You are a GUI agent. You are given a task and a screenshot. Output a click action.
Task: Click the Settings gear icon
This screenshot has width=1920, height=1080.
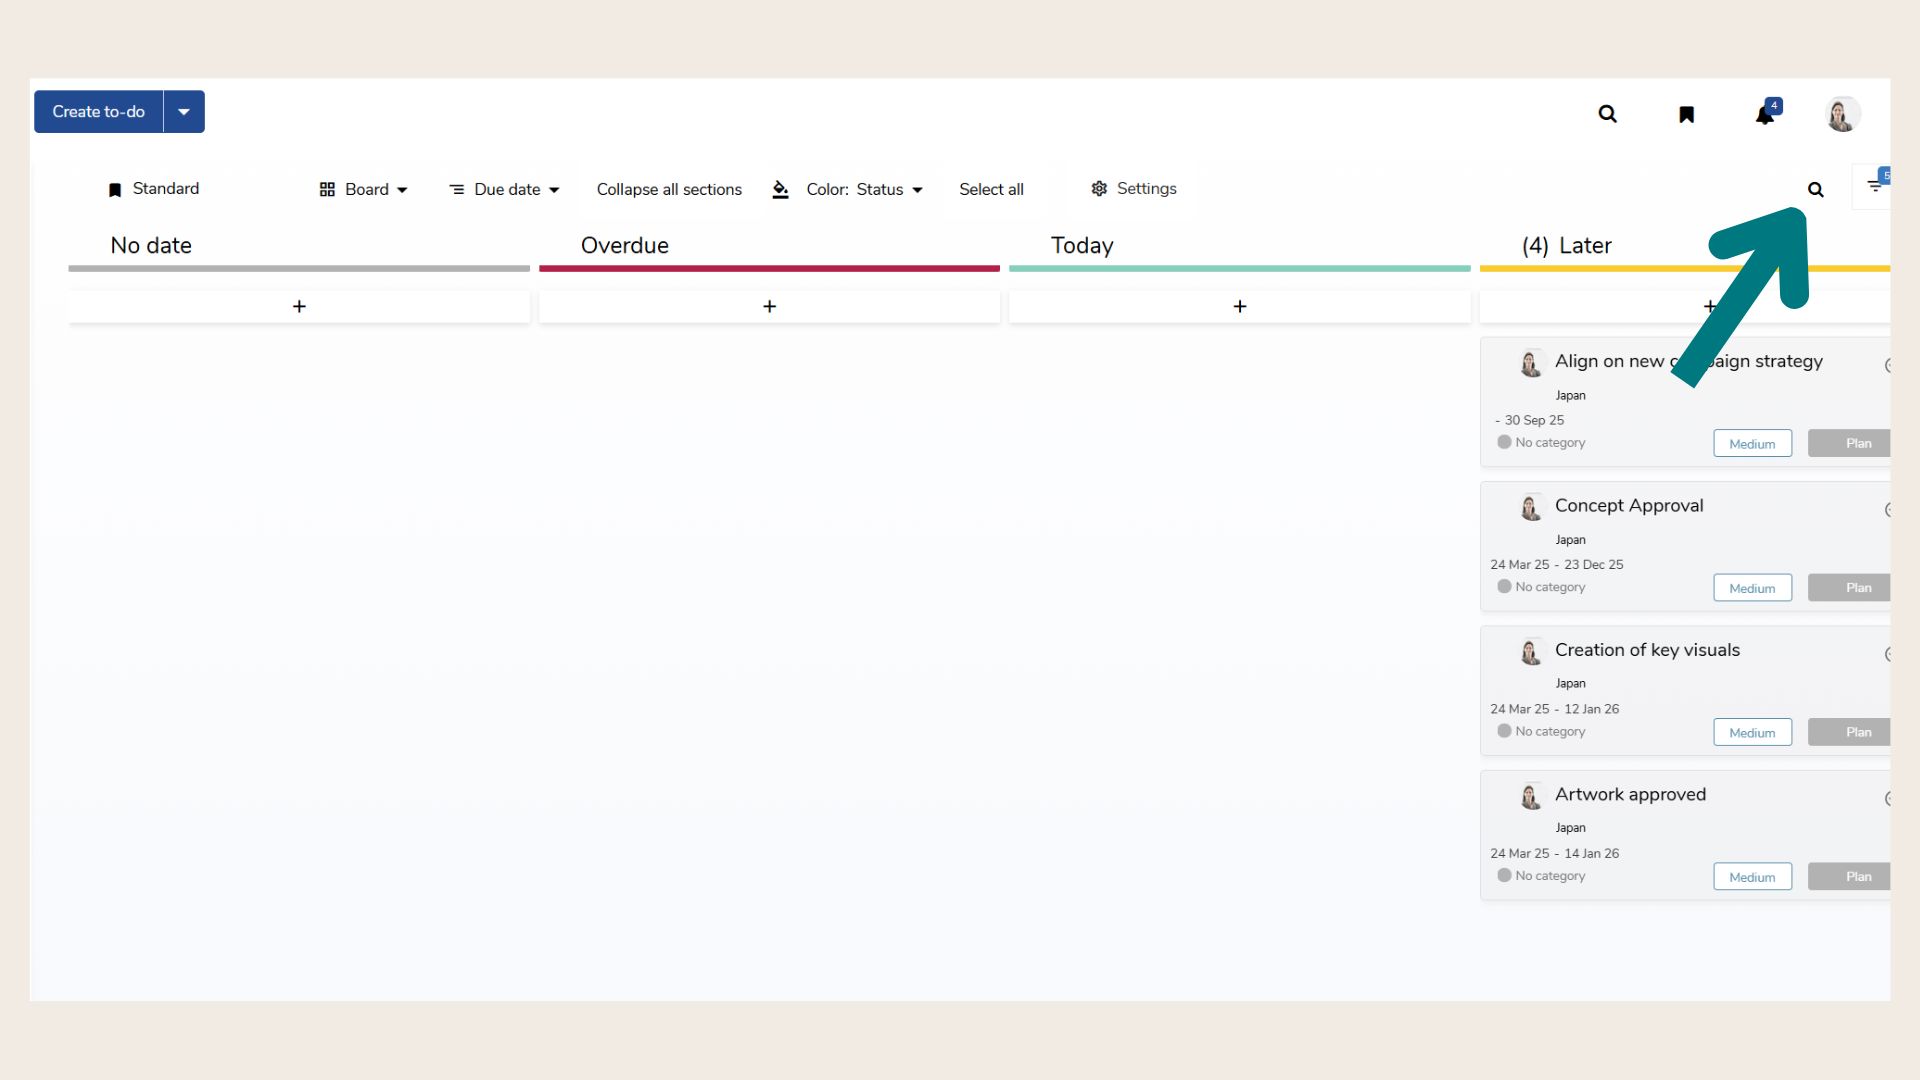1099,189
